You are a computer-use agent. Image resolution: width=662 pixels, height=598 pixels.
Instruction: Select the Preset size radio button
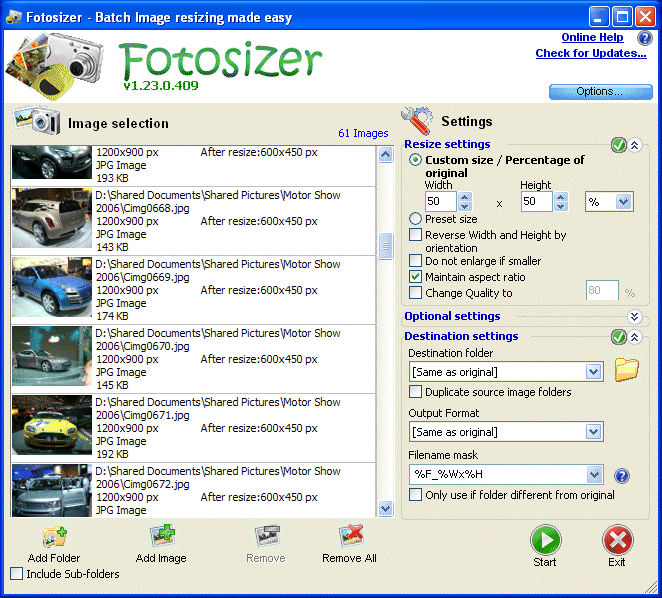[x=416, y=219]
